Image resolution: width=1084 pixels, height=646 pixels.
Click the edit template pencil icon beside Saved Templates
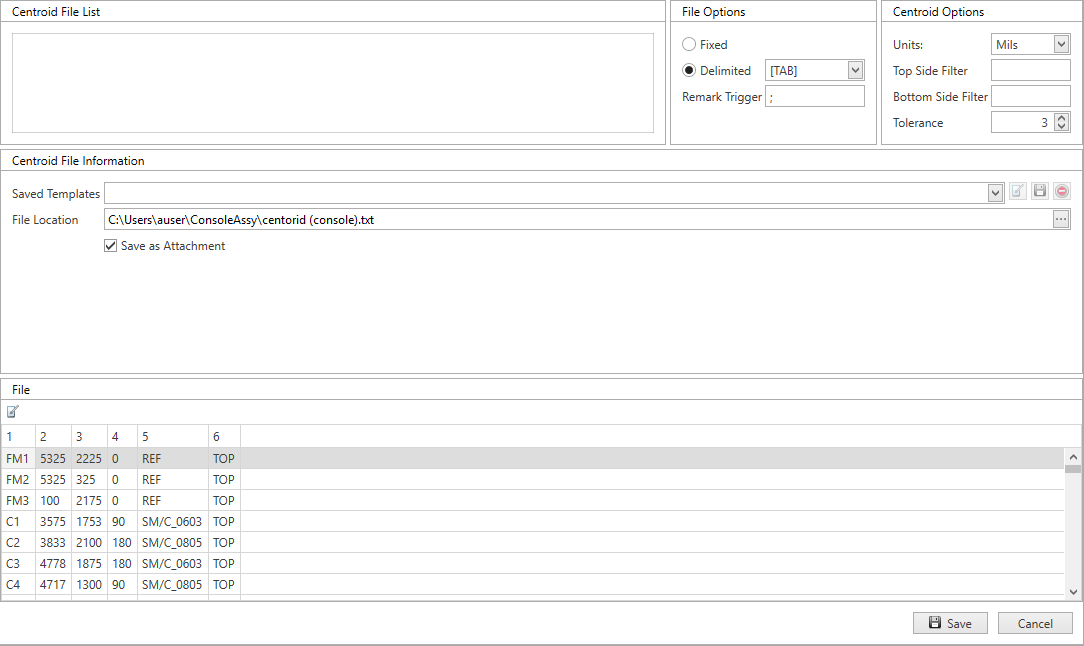[x=1017, y=191]
